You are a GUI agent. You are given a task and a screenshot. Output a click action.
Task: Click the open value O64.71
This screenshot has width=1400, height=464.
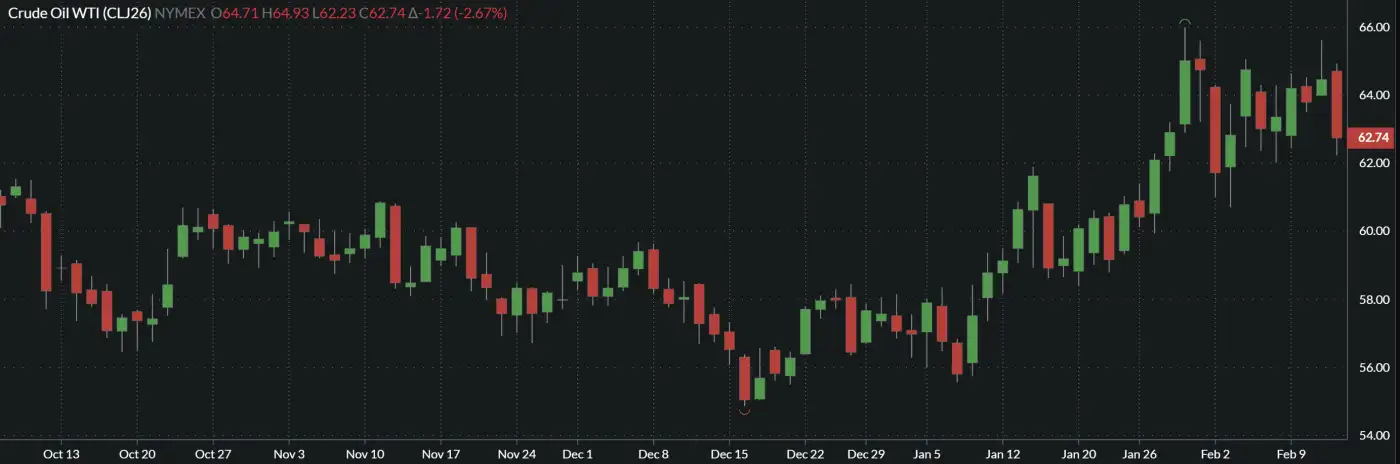click(234, 14)
